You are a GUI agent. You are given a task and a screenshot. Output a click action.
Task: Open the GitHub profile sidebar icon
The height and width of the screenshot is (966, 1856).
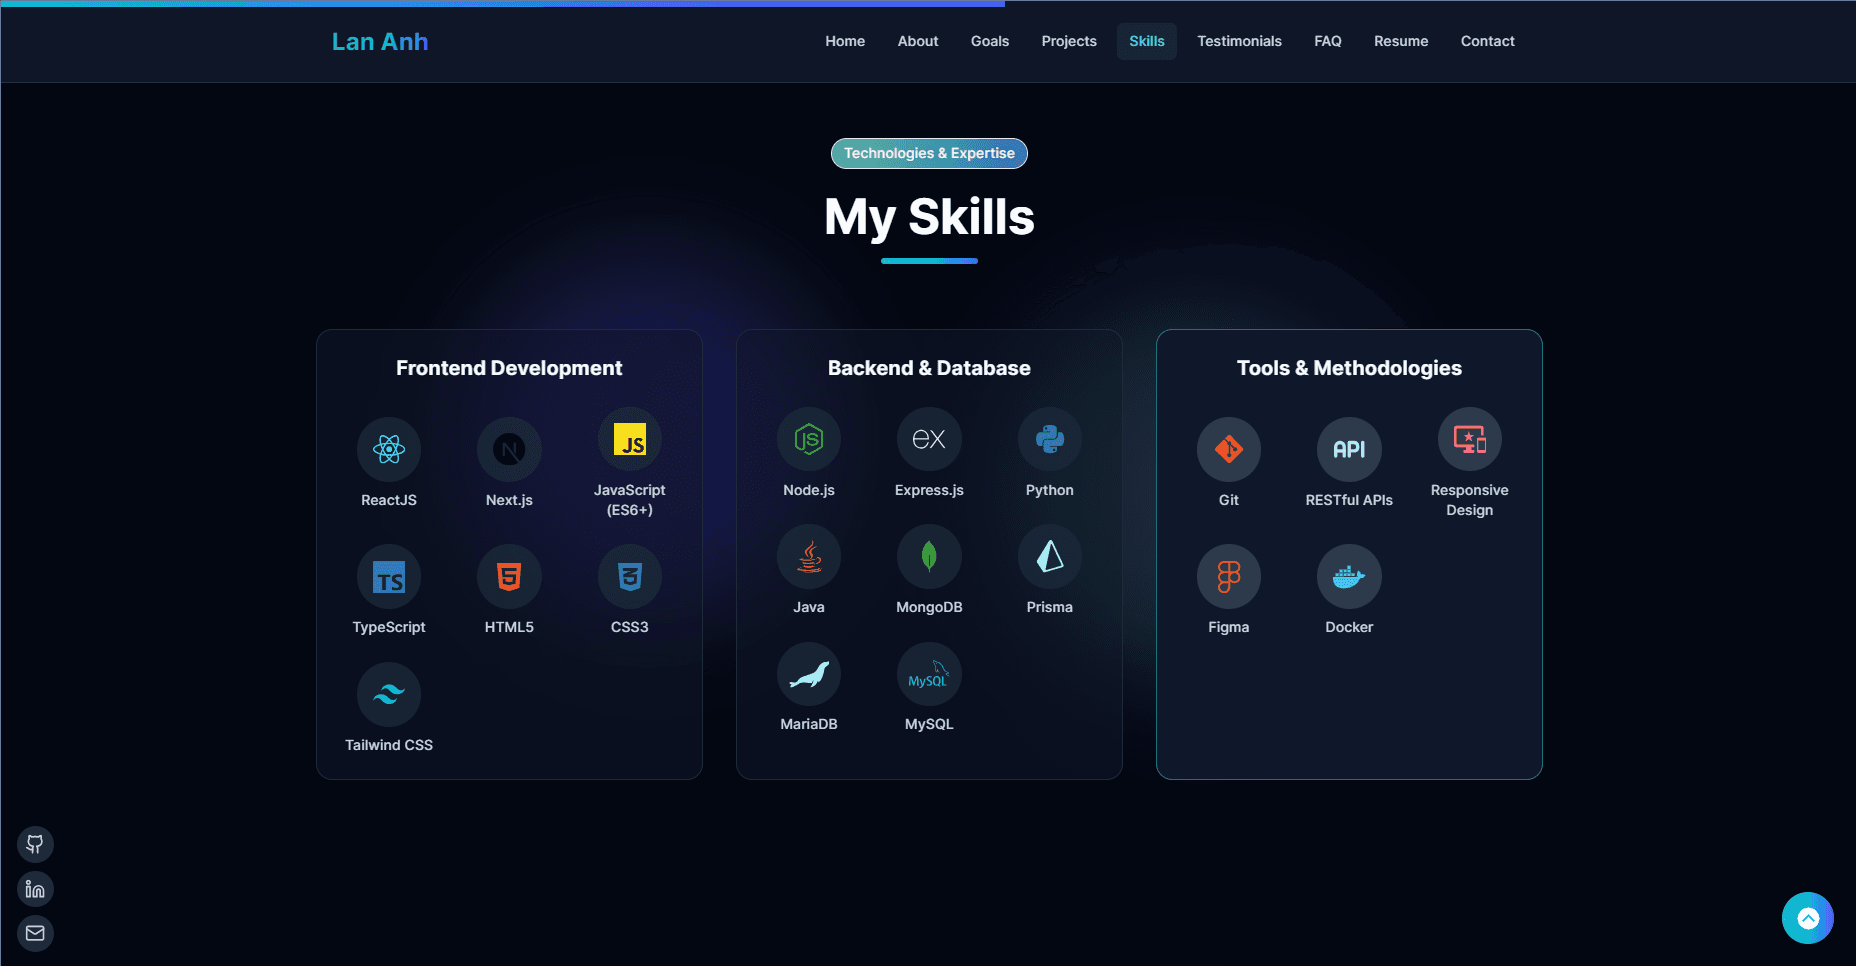click(x=35, y=844)
